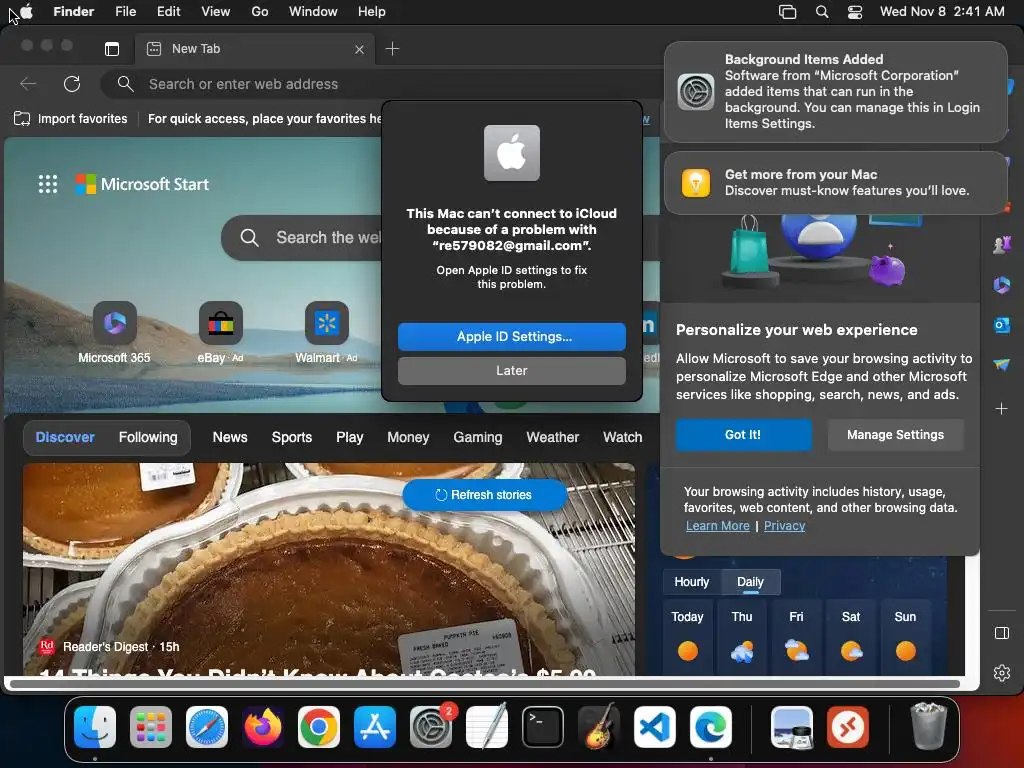Open the paper plane Drop icon in sidebar
1024x768 pixels.
click(x=1002, y=364)
